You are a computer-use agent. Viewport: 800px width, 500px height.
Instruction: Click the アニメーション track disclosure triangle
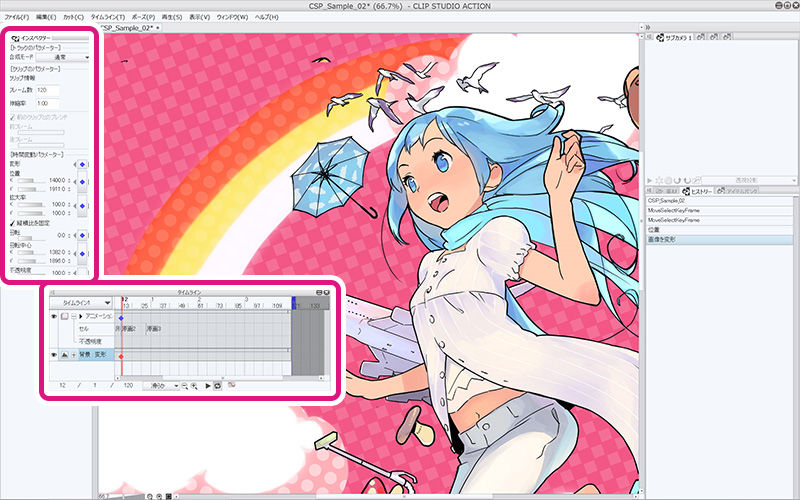[81, 317]
